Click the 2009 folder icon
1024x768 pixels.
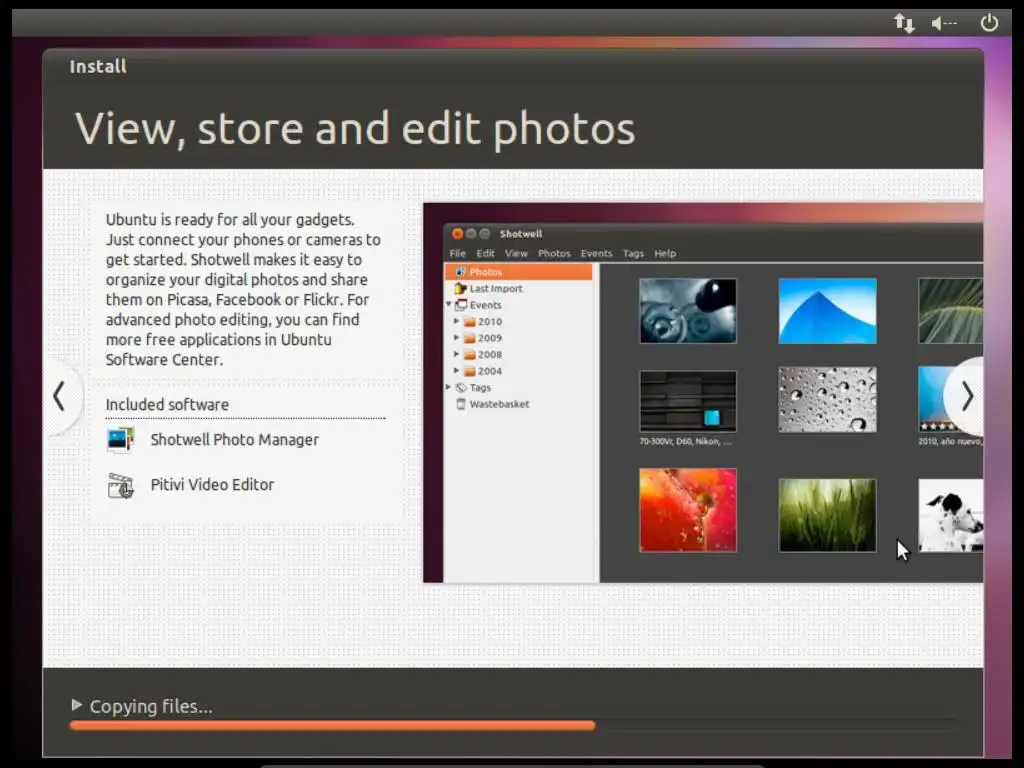[470, 338]
